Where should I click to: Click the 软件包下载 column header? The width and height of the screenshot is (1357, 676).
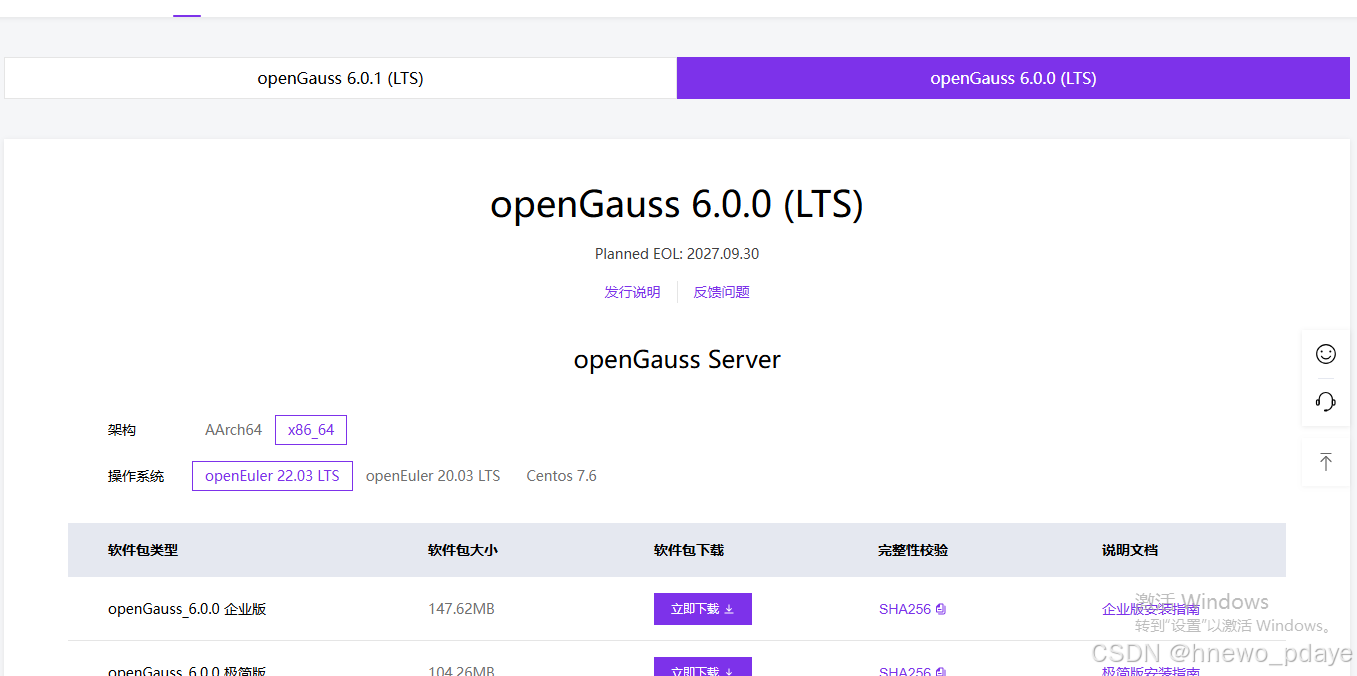pyautogui.click(x=689, y=550)
